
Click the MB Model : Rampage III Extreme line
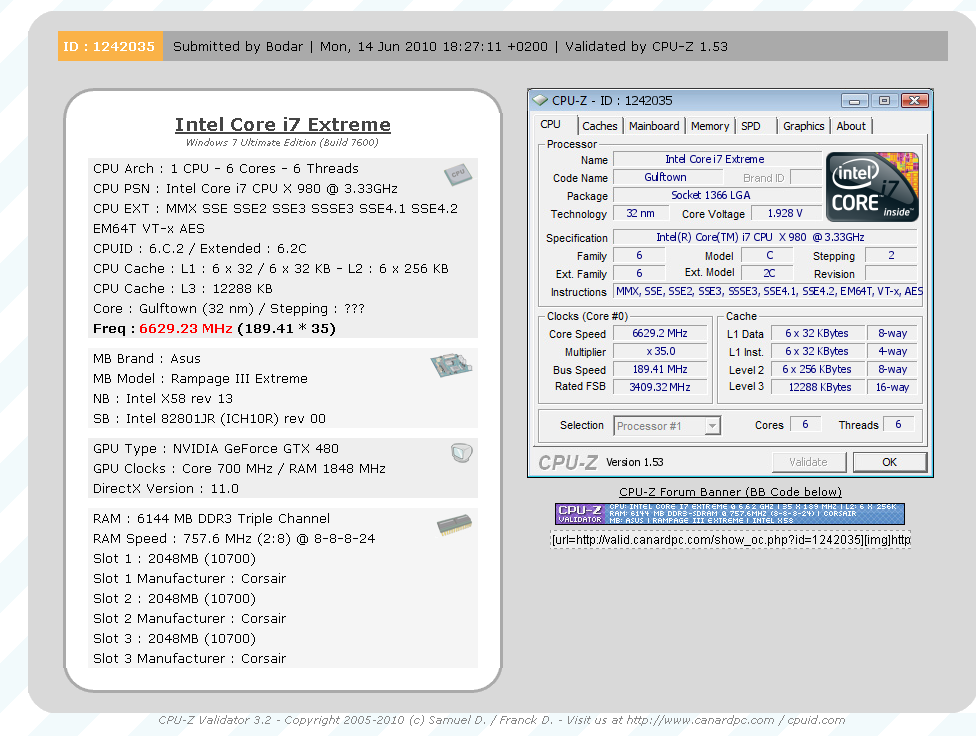pyautogui.click(x=200, y=379)
